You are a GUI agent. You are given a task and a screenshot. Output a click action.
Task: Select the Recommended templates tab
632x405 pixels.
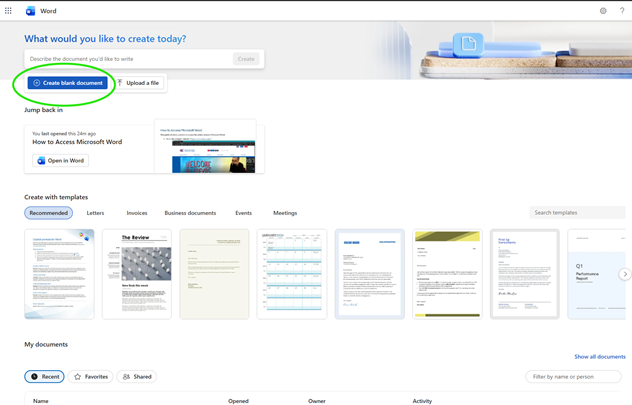coord(48,213)
